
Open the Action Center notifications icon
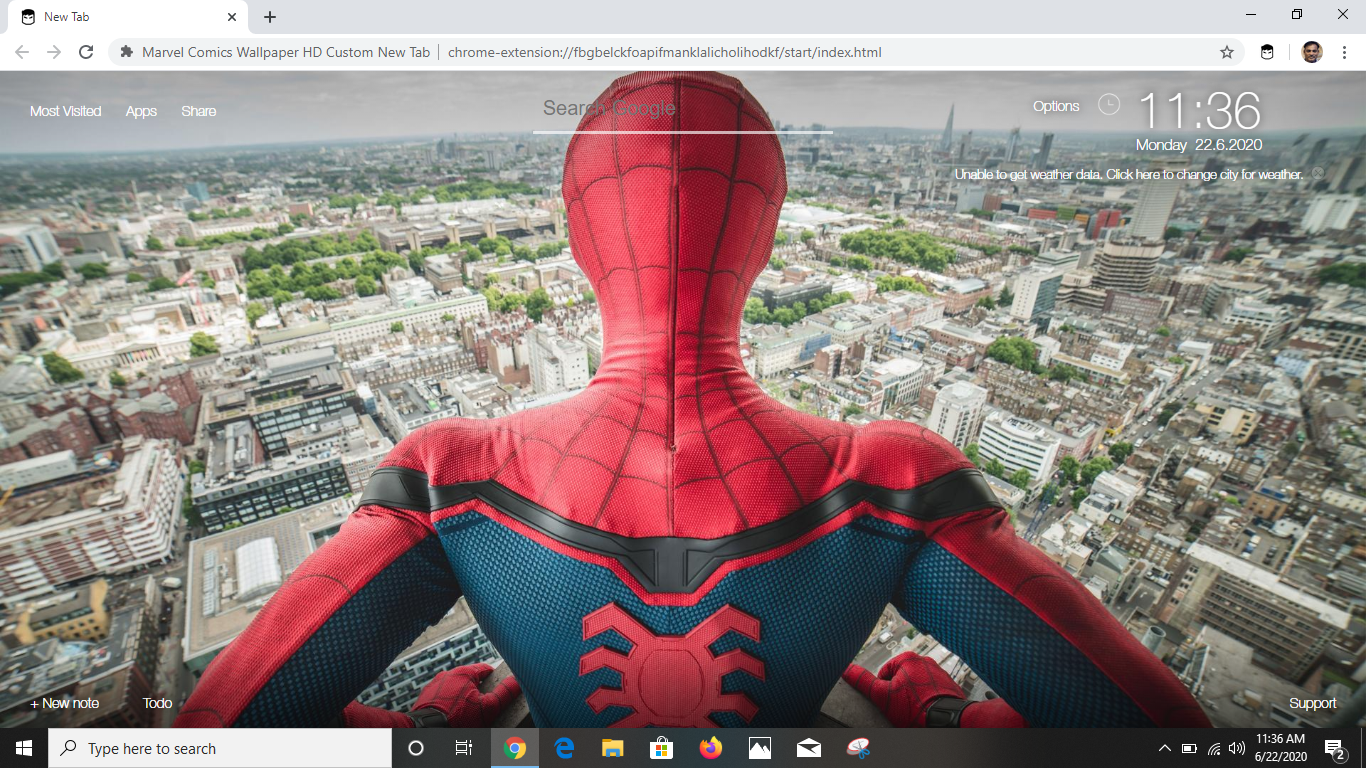pos(1334,748)
